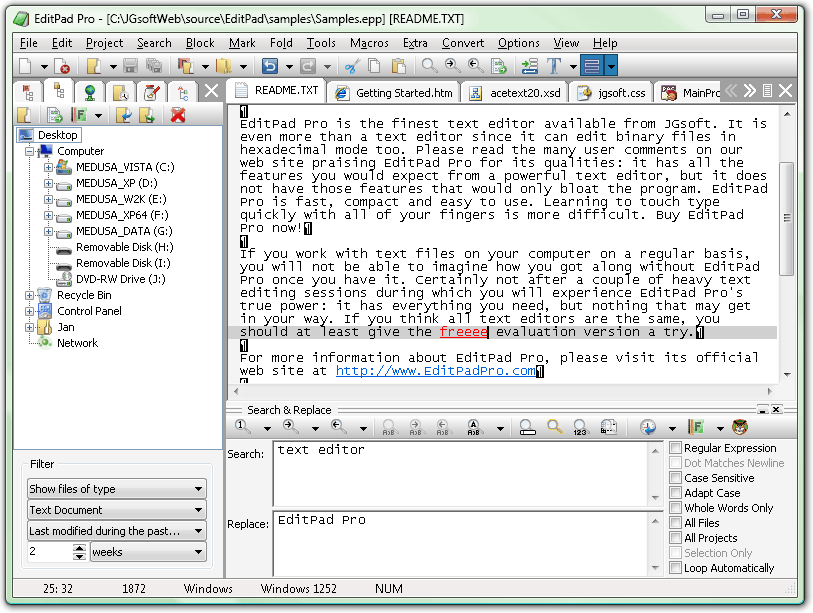Click the Count Matches 123 icon
Screen dimensions: 813x613
(580, 427)
